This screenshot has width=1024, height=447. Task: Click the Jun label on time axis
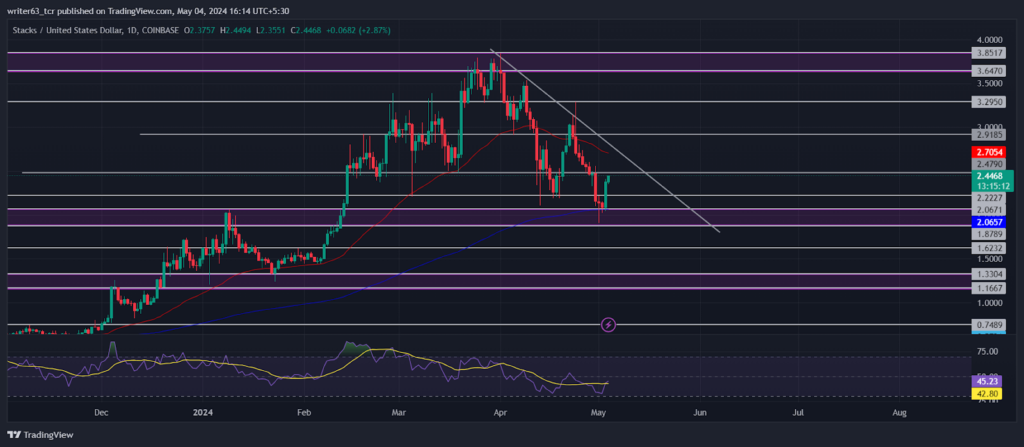click(x=701, y=413)
